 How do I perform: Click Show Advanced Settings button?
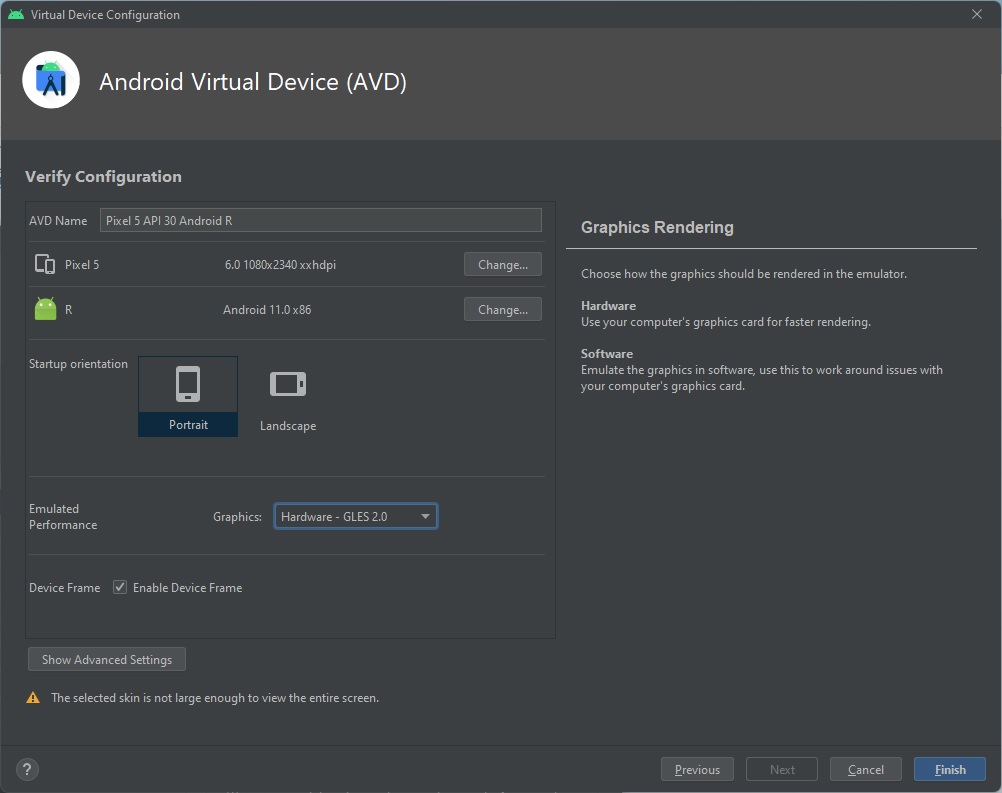[107, 659]
